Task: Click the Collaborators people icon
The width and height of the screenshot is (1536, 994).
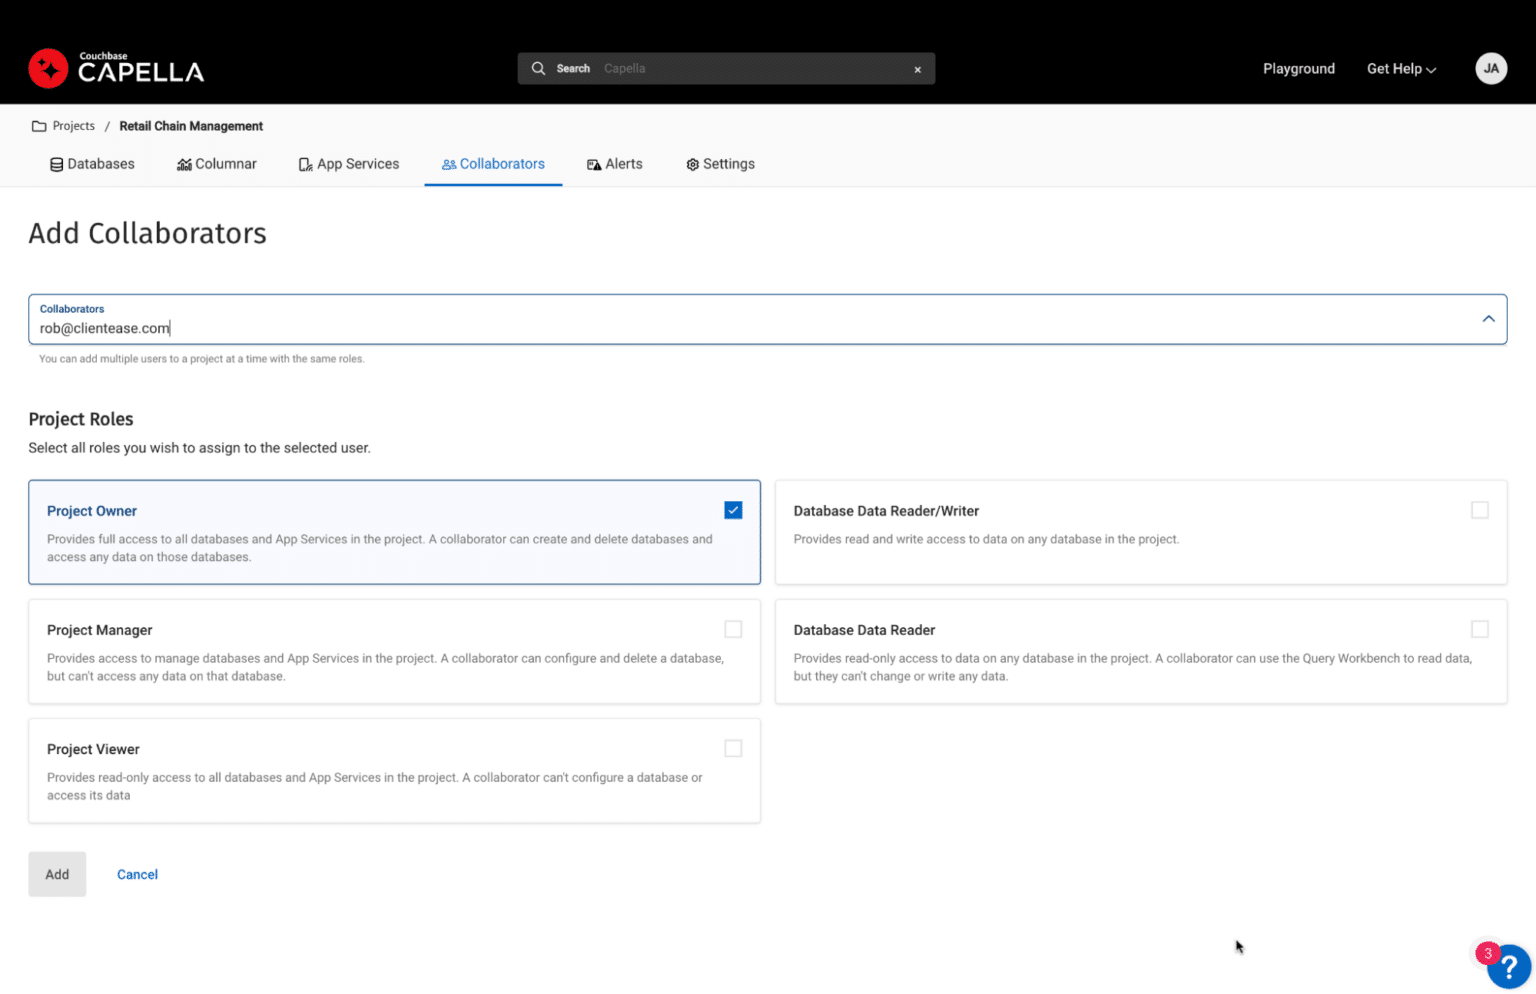Action: [451, 163]
